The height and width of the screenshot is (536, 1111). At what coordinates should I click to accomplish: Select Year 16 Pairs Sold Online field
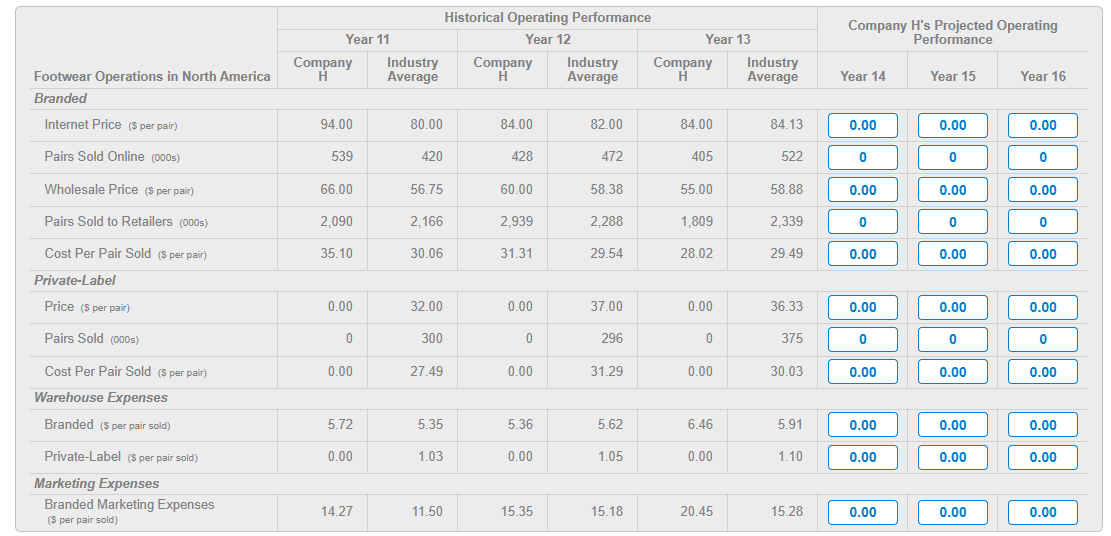(1042, 157)
